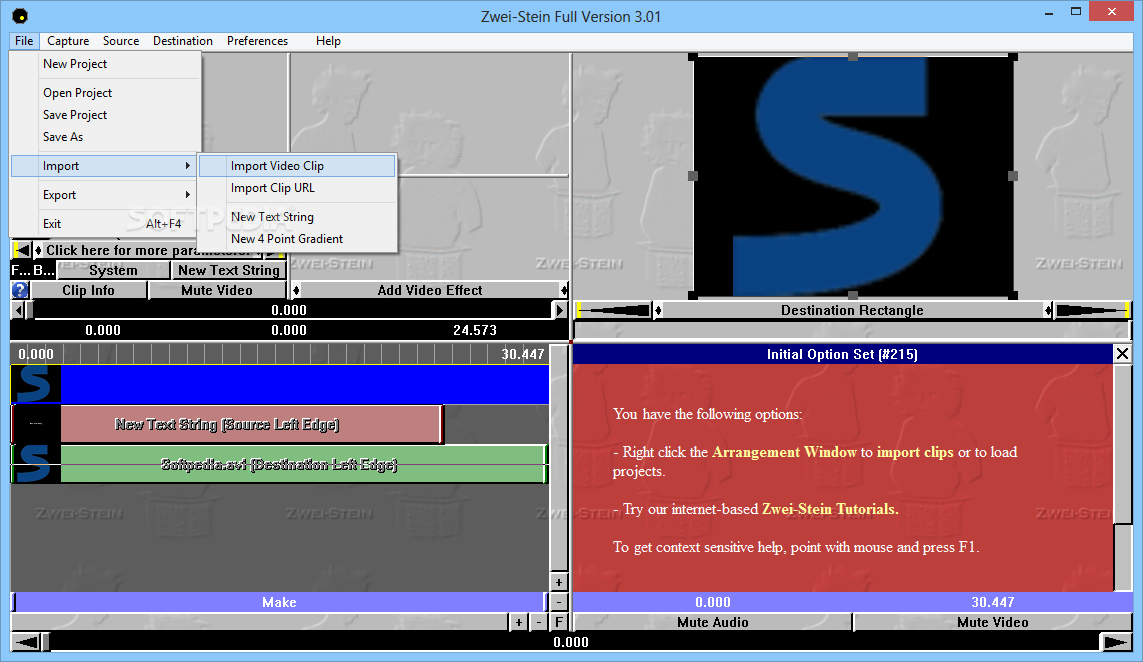Choose Import Video Clip from the submenu
This screenshot has height=662, width=1143.
coord(297,166)
